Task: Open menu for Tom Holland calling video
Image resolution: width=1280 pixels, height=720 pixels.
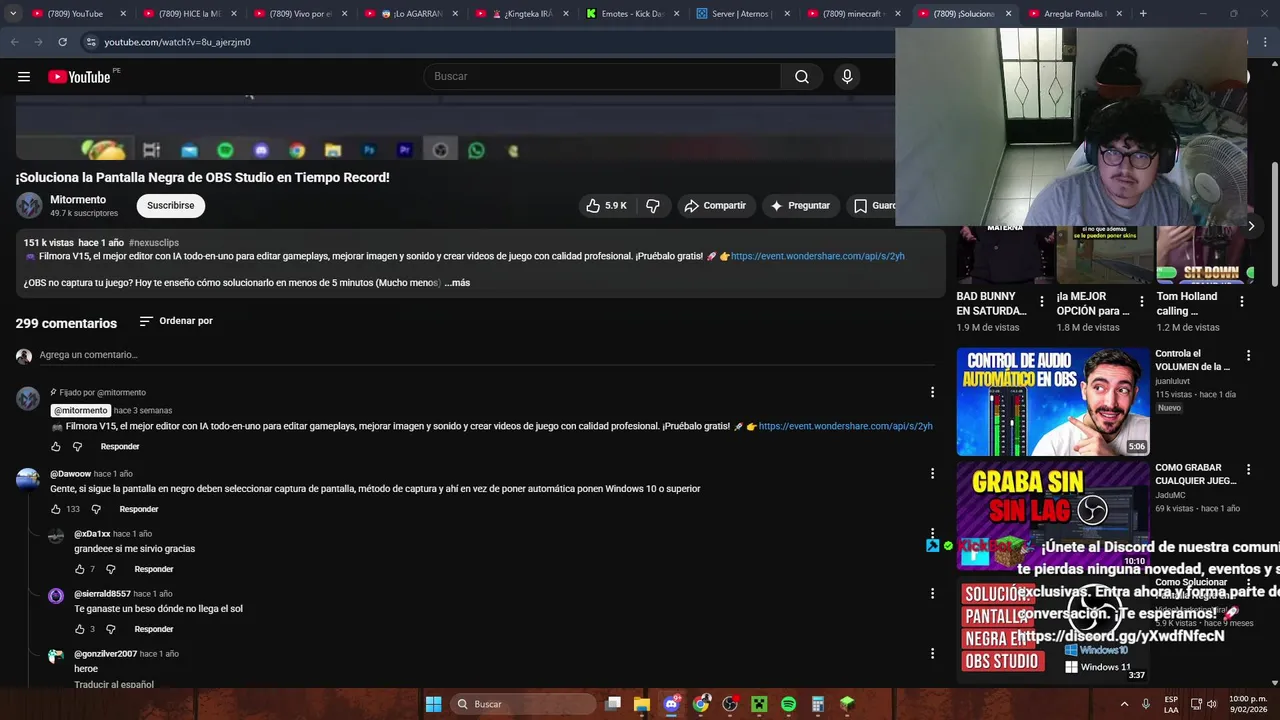Action: click(1242, 301)
